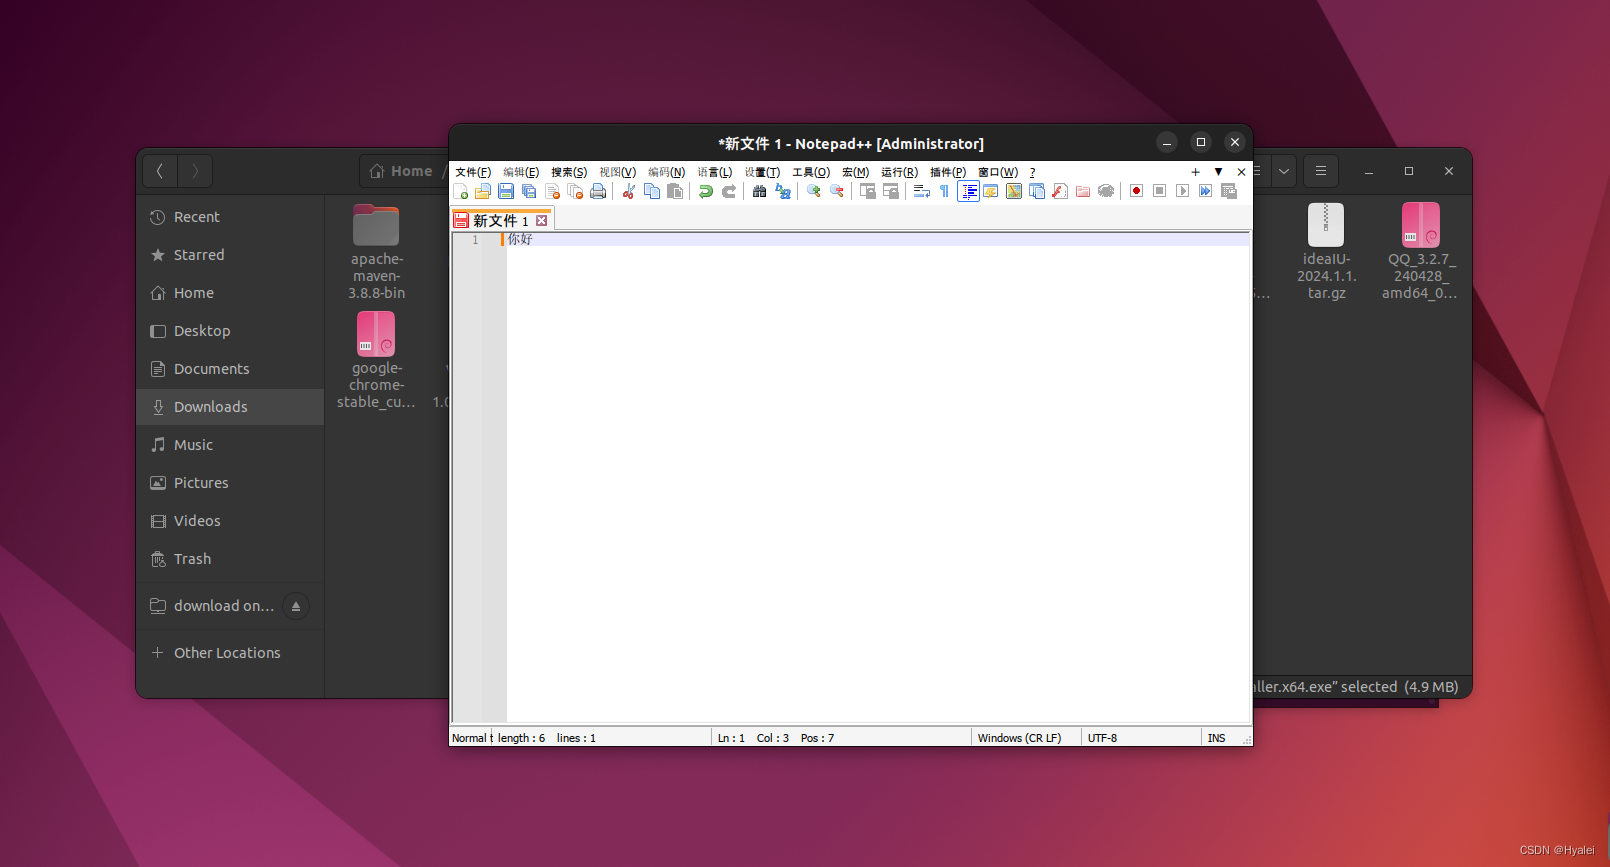The height and width of the screenshot is (867, 1610).
Task: Click the Paste toolbar icon
Action: (x=675, y=191)
